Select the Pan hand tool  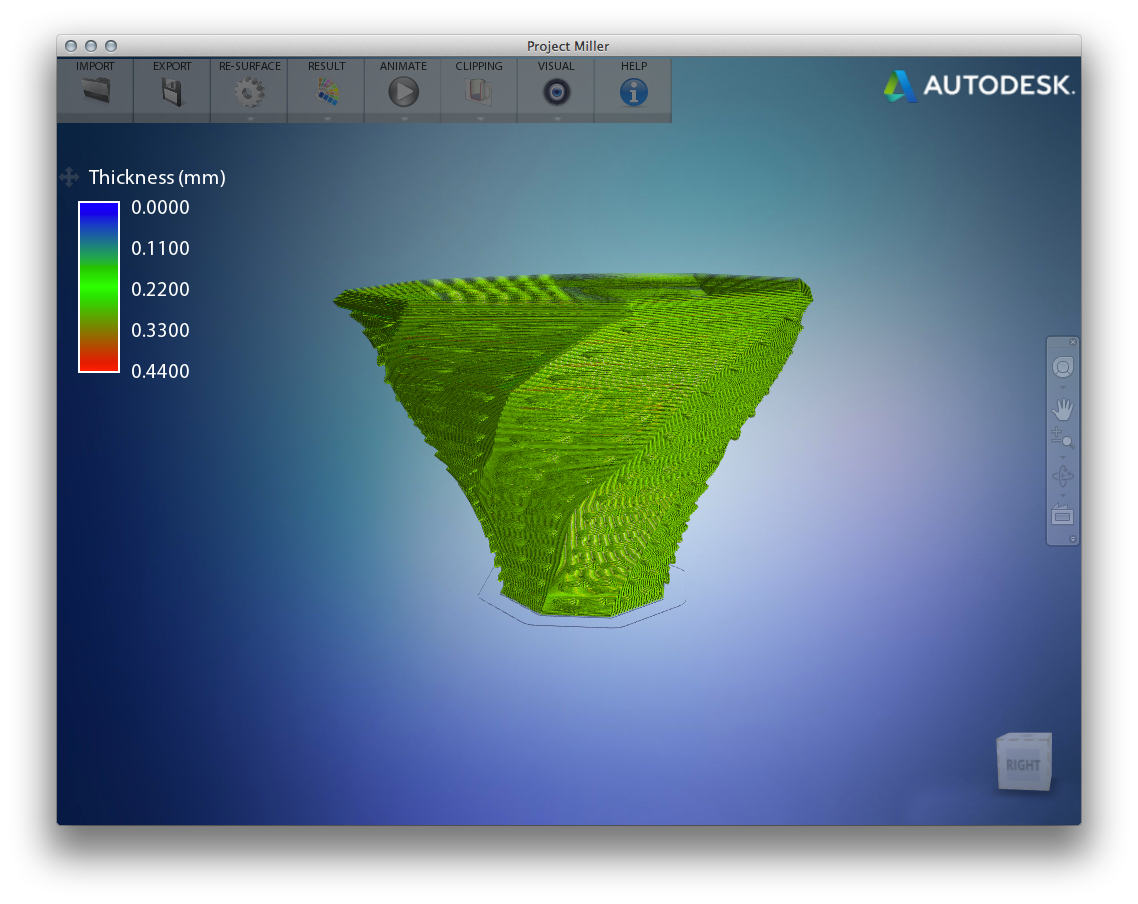tap(1062, 409)
